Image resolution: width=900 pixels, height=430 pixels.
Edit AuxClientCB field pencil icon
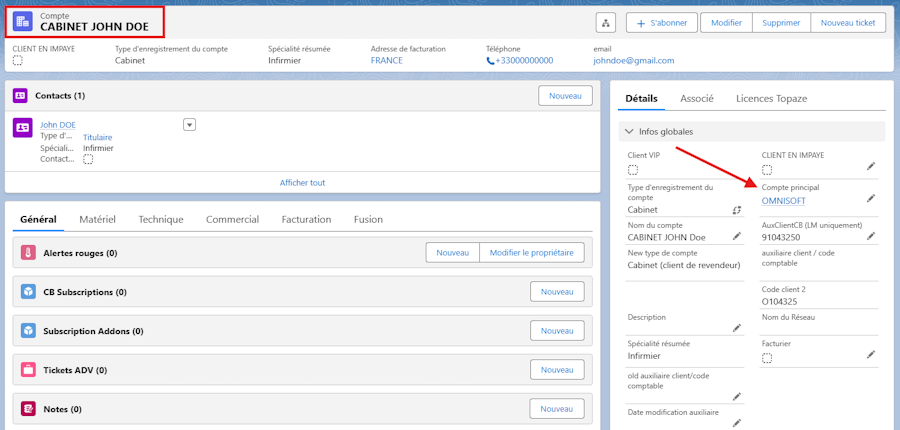click(x=871, y=235)
